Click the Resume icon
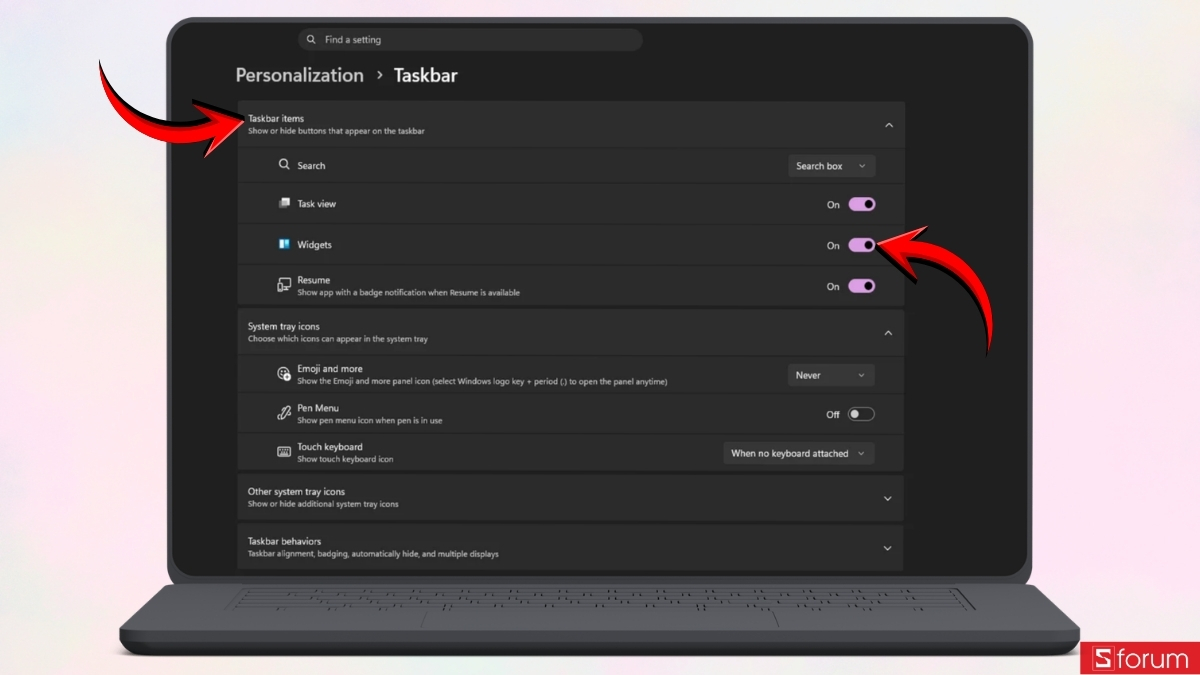 tap(284, 286)
